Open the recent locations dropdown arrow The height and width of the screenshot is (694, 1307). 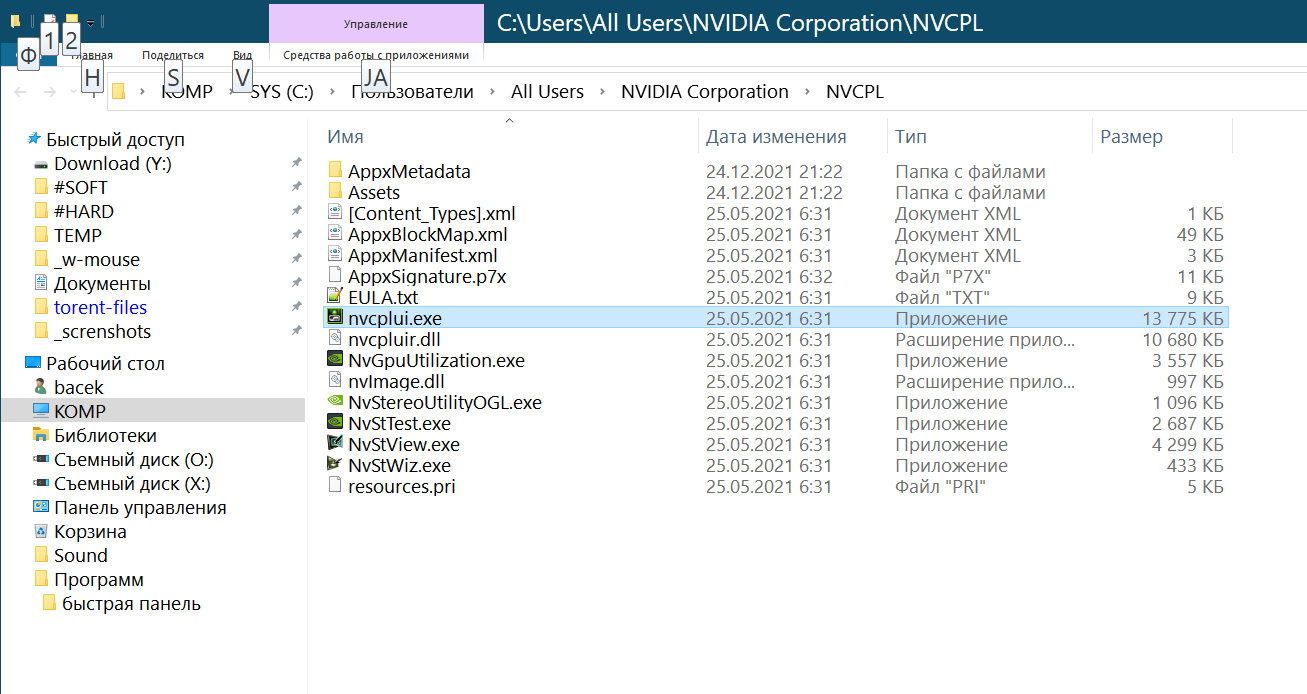pyautogui.click(x=73, y=92)
